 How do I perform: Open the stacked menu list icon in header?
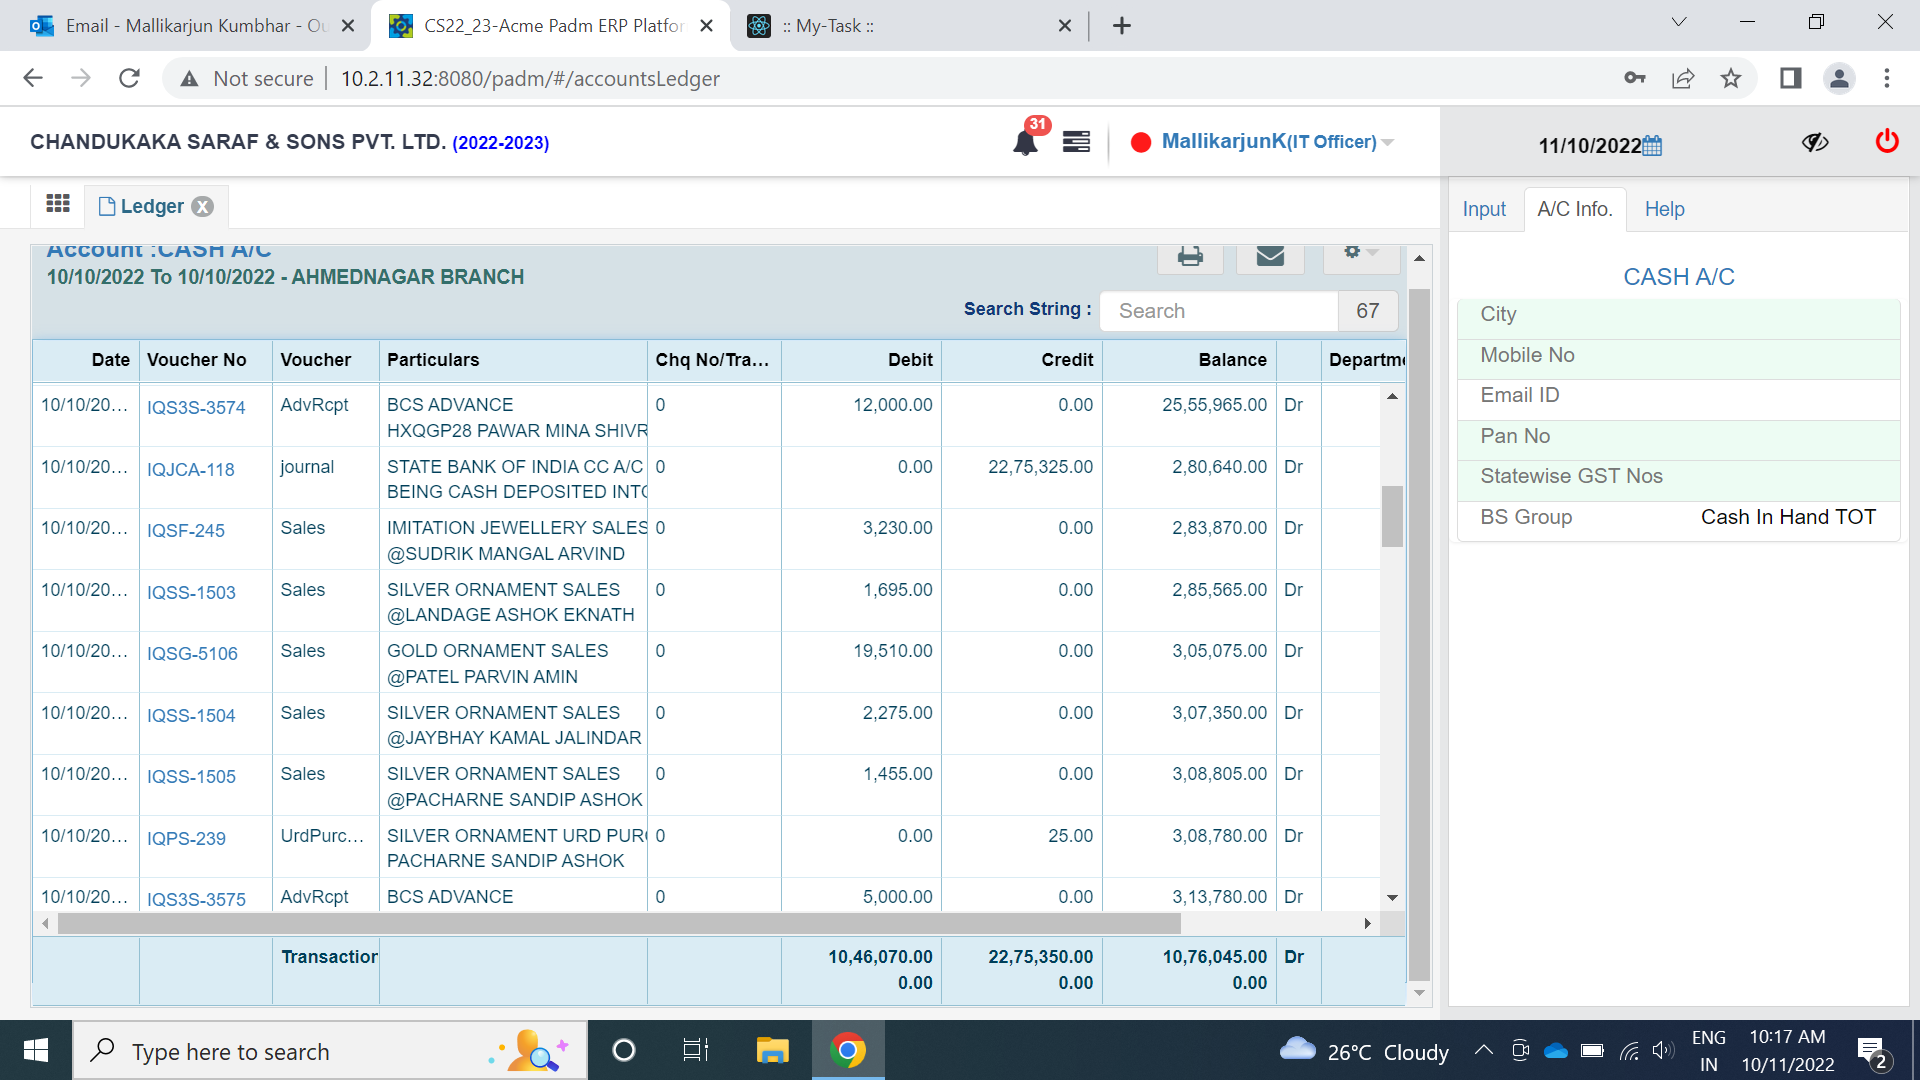pyautogui.click(x=1076, y=142)
